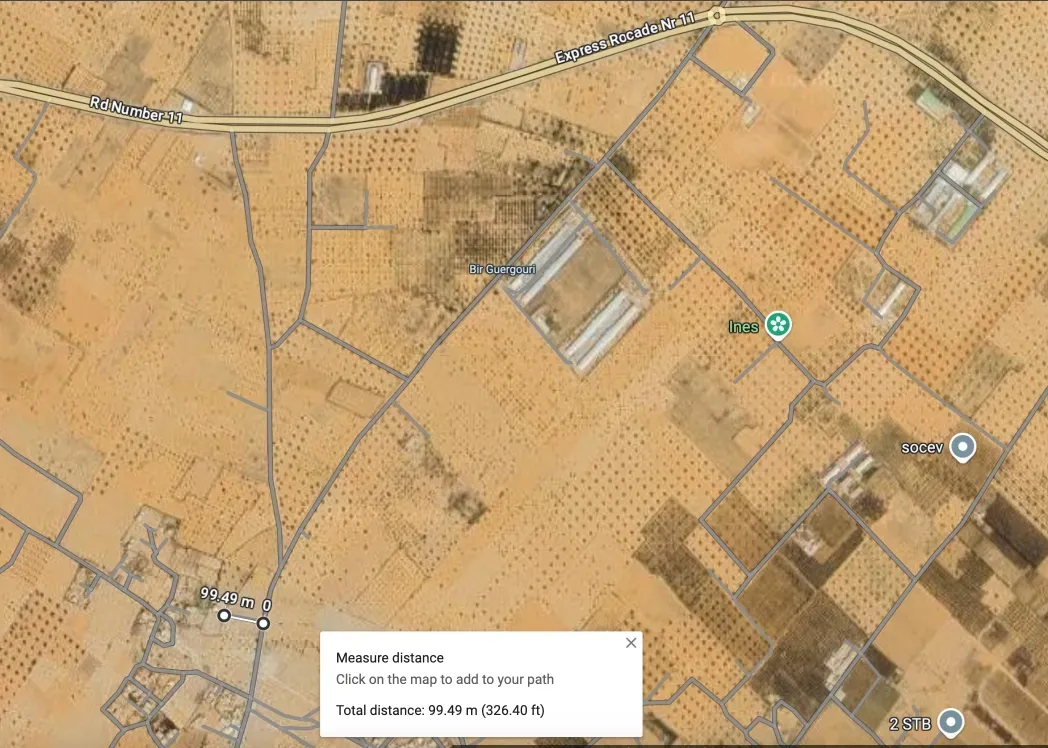The image size is (1048, 748).
Task: Click the green flower icon on the Ines marker
Action: click(777, 324)
